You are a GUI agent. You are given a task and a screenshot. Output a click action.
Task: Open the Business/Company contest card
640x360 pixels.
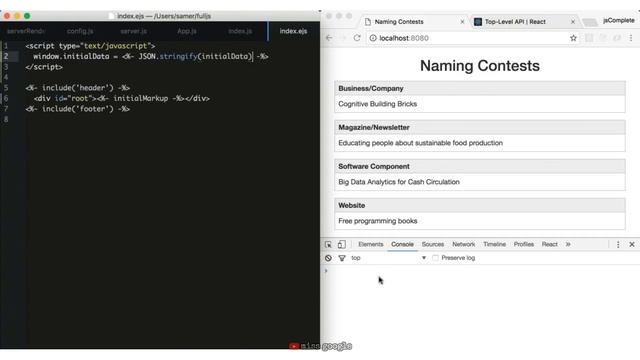pyautogui.click(x=480, y=97)
